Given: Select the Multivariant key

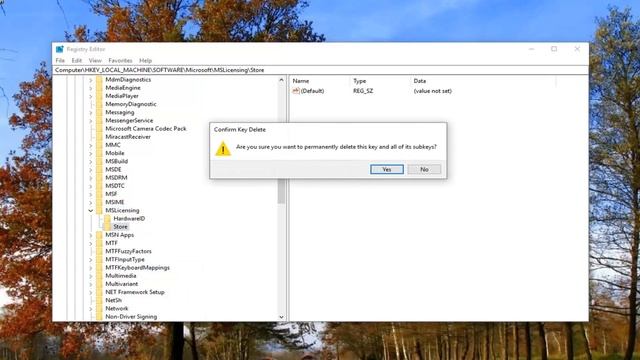Looking at the screenshot, I should click(122, 284).
